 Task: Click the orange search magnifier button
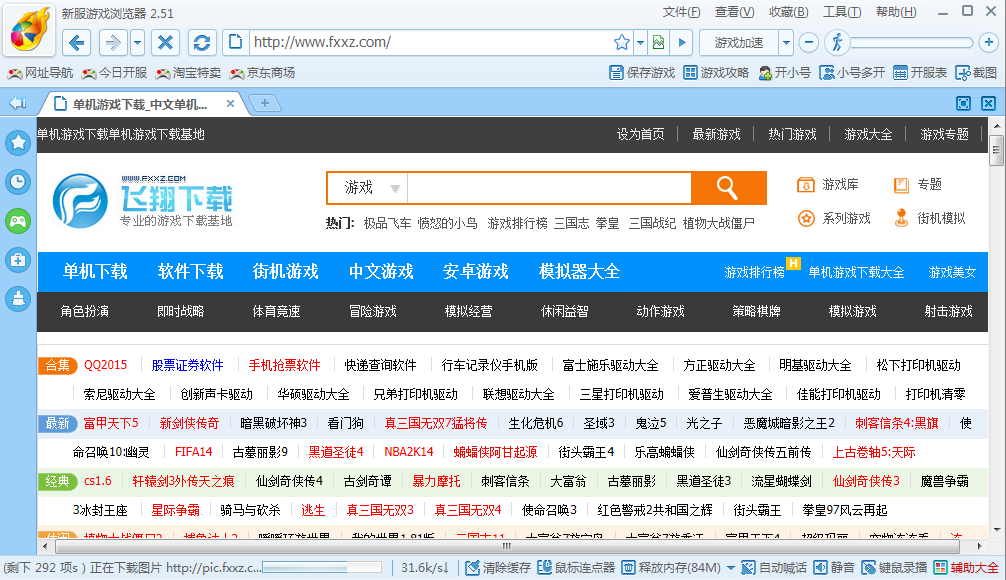point(728,187)
